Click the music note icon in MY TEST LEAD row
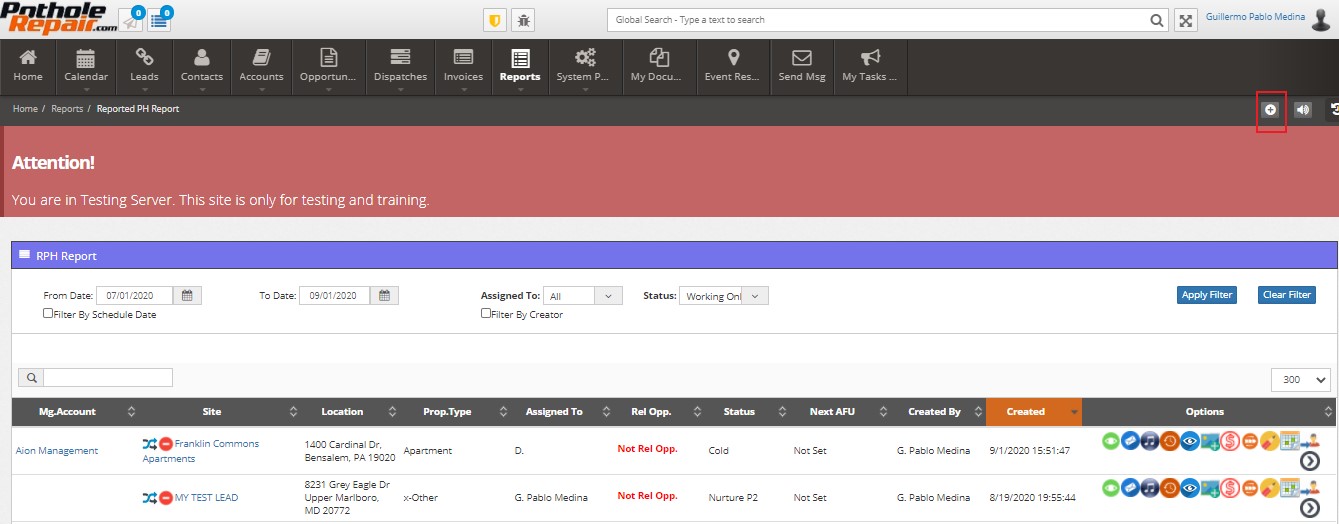This screenshot has width=1339, height=524. point(1150,487)
